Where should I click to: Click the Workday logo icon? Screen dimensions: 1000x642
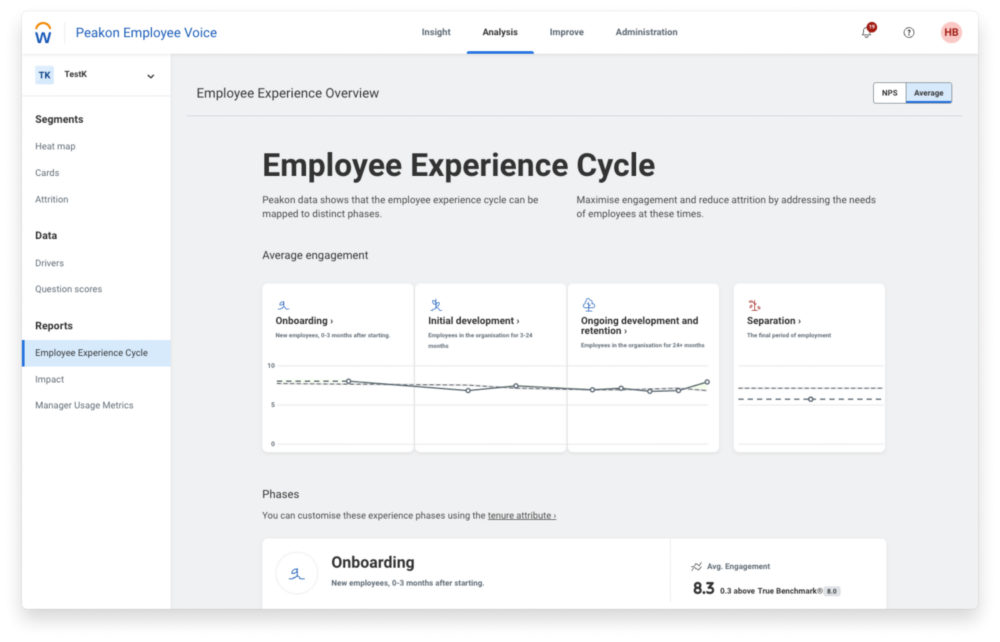(43, 33)
